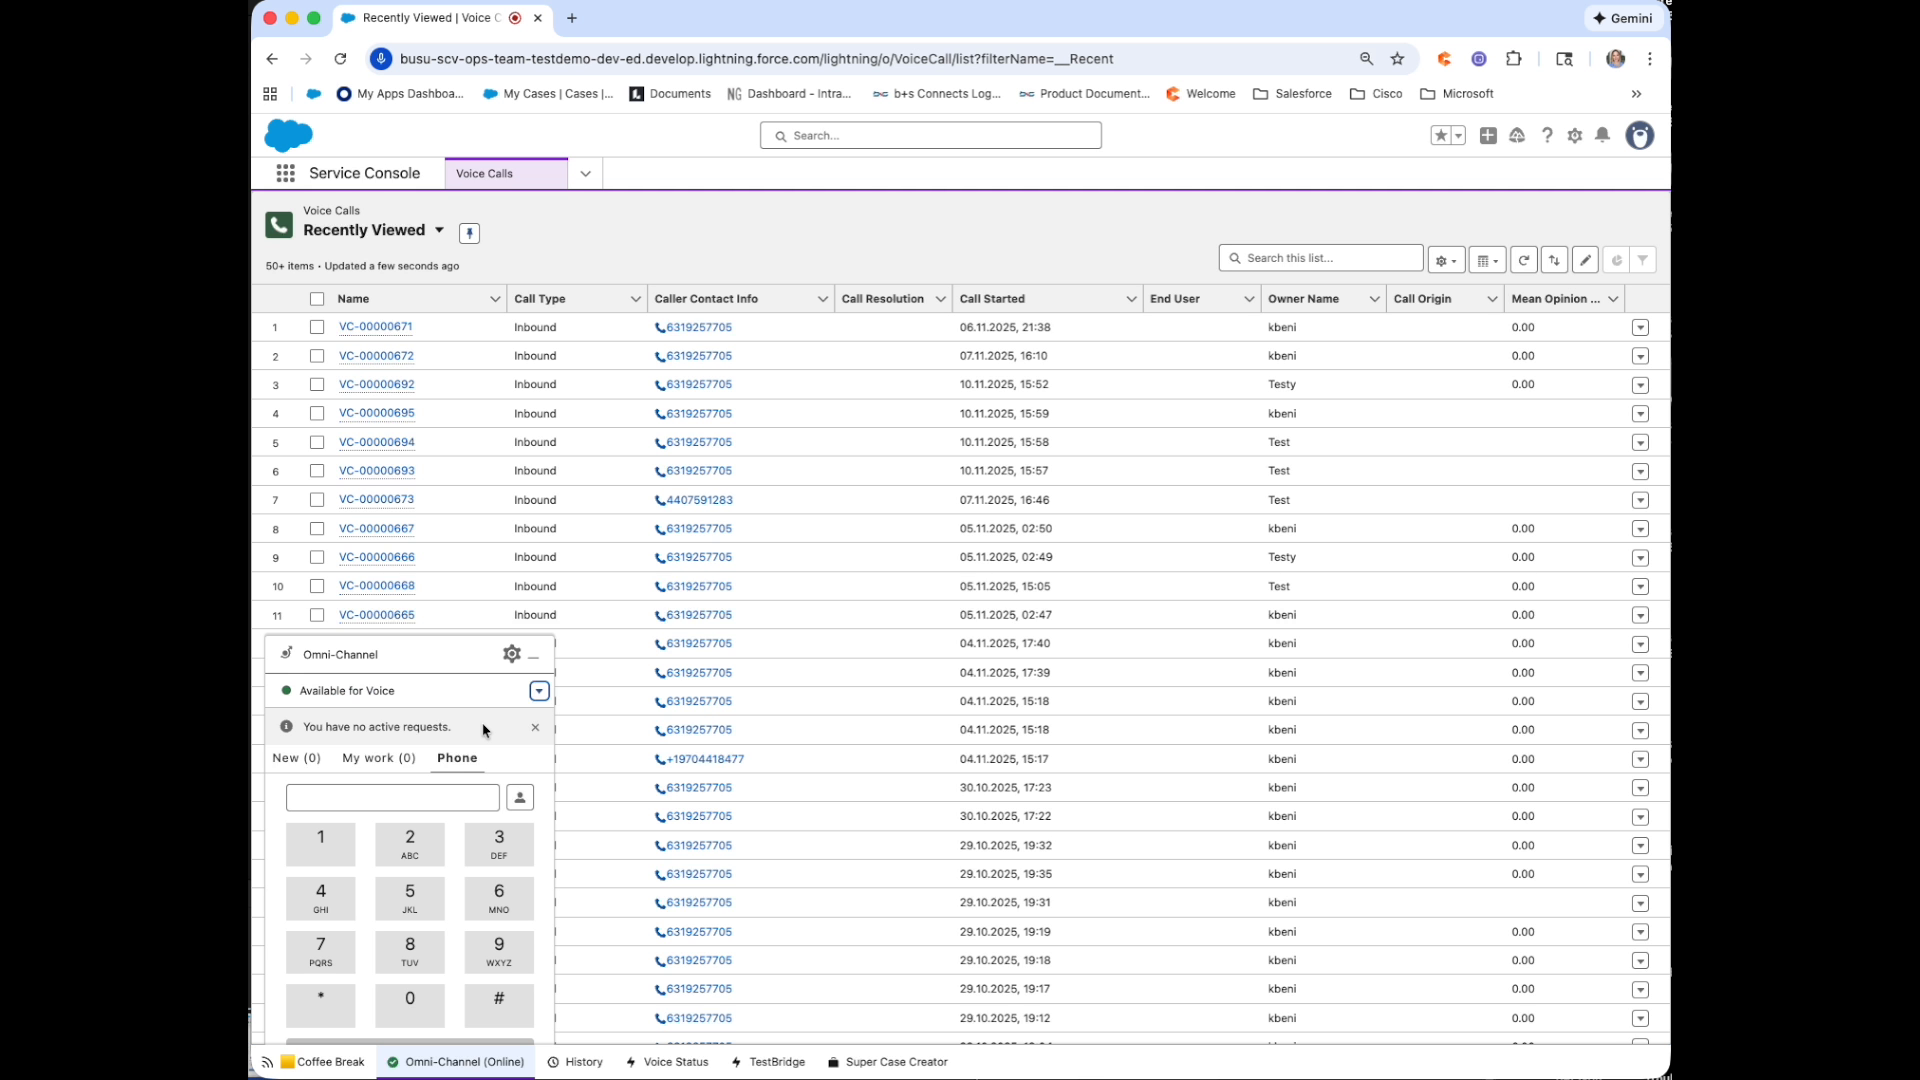Call the number 4407591283
The height and width of the screenshot is (1080, 1920).
tap(700, 499)
